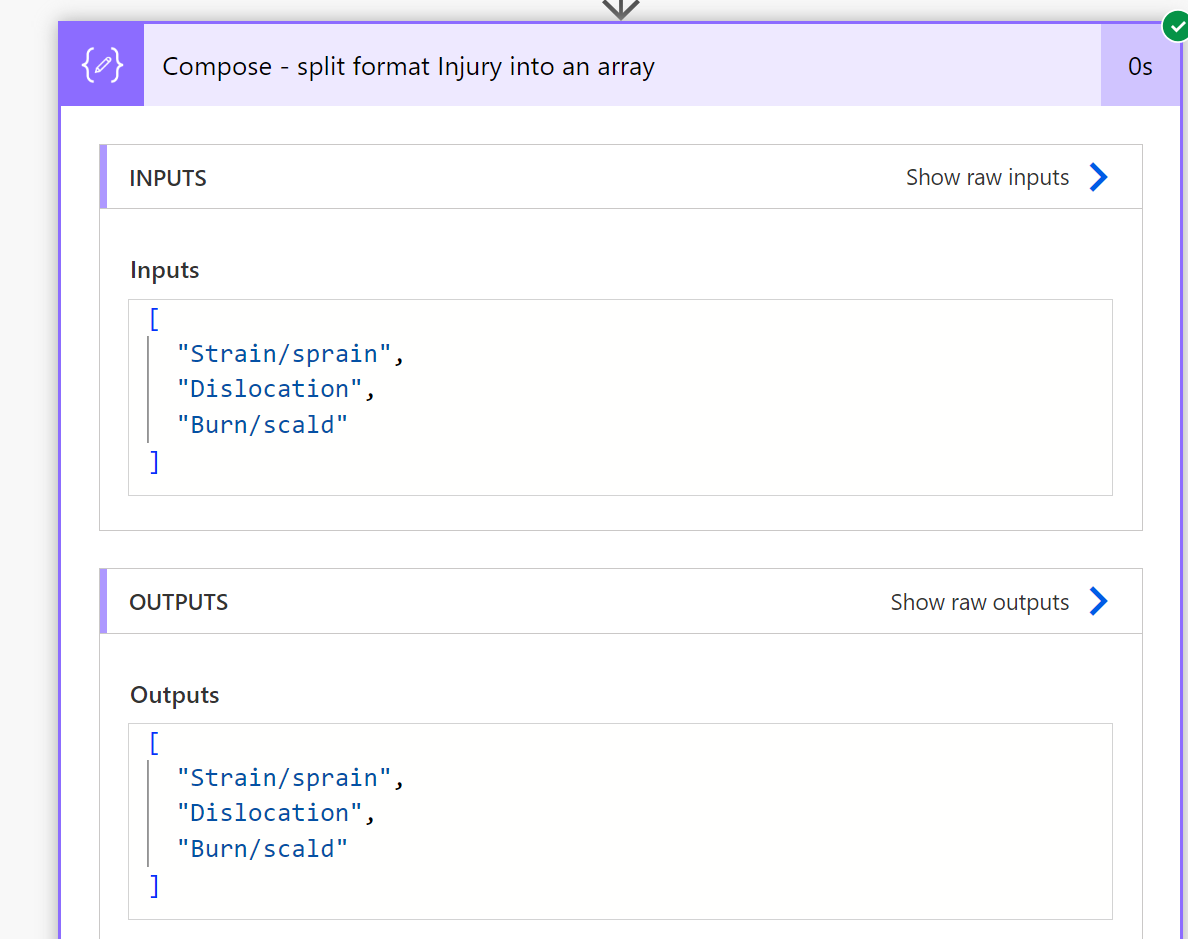Click the bold Inputs field label
Screen dimensions: 1188x939
[165, 270]
